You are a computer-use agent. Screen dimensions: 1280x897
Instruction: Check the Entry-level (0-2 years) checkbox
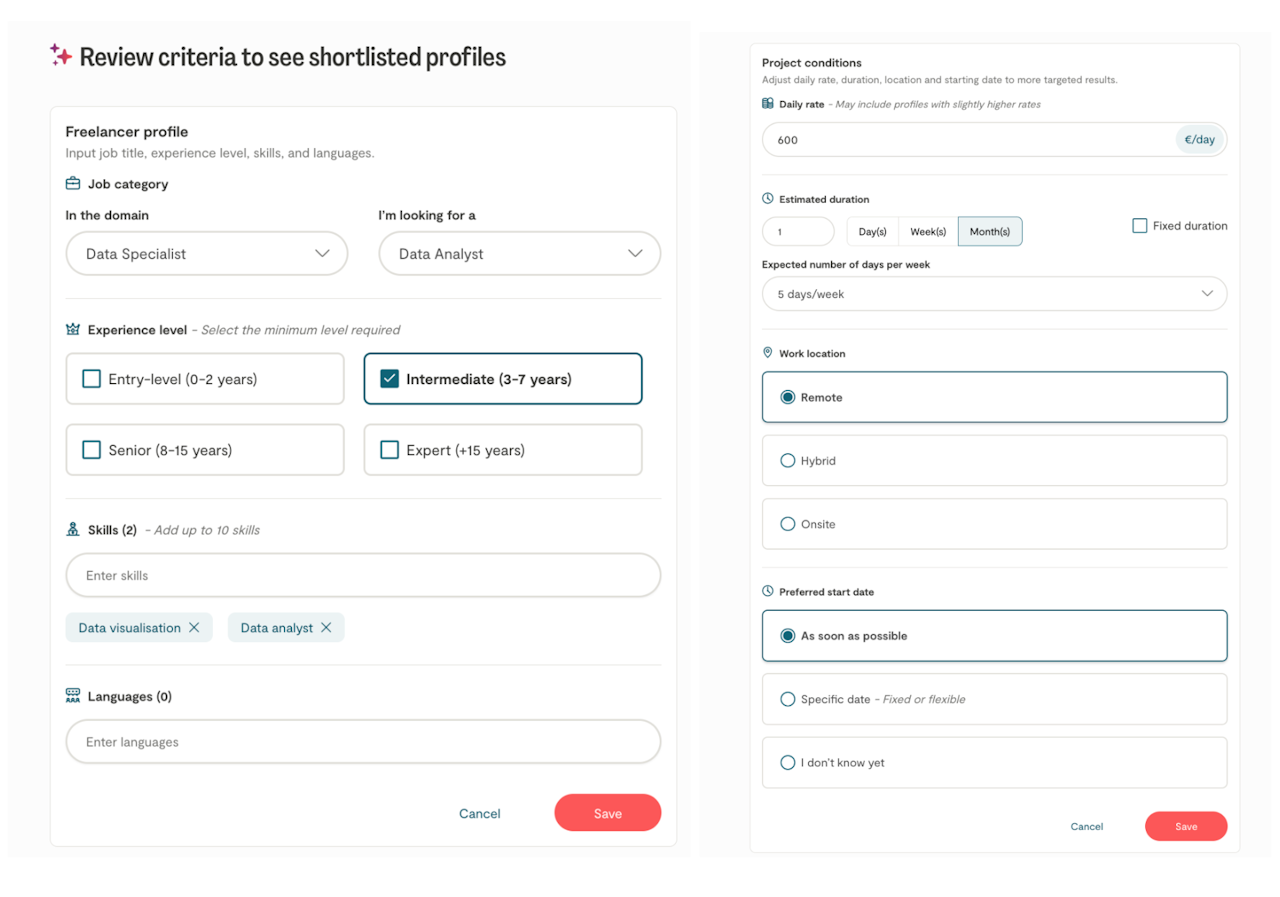pyautogui.click(x=91, y=379)
